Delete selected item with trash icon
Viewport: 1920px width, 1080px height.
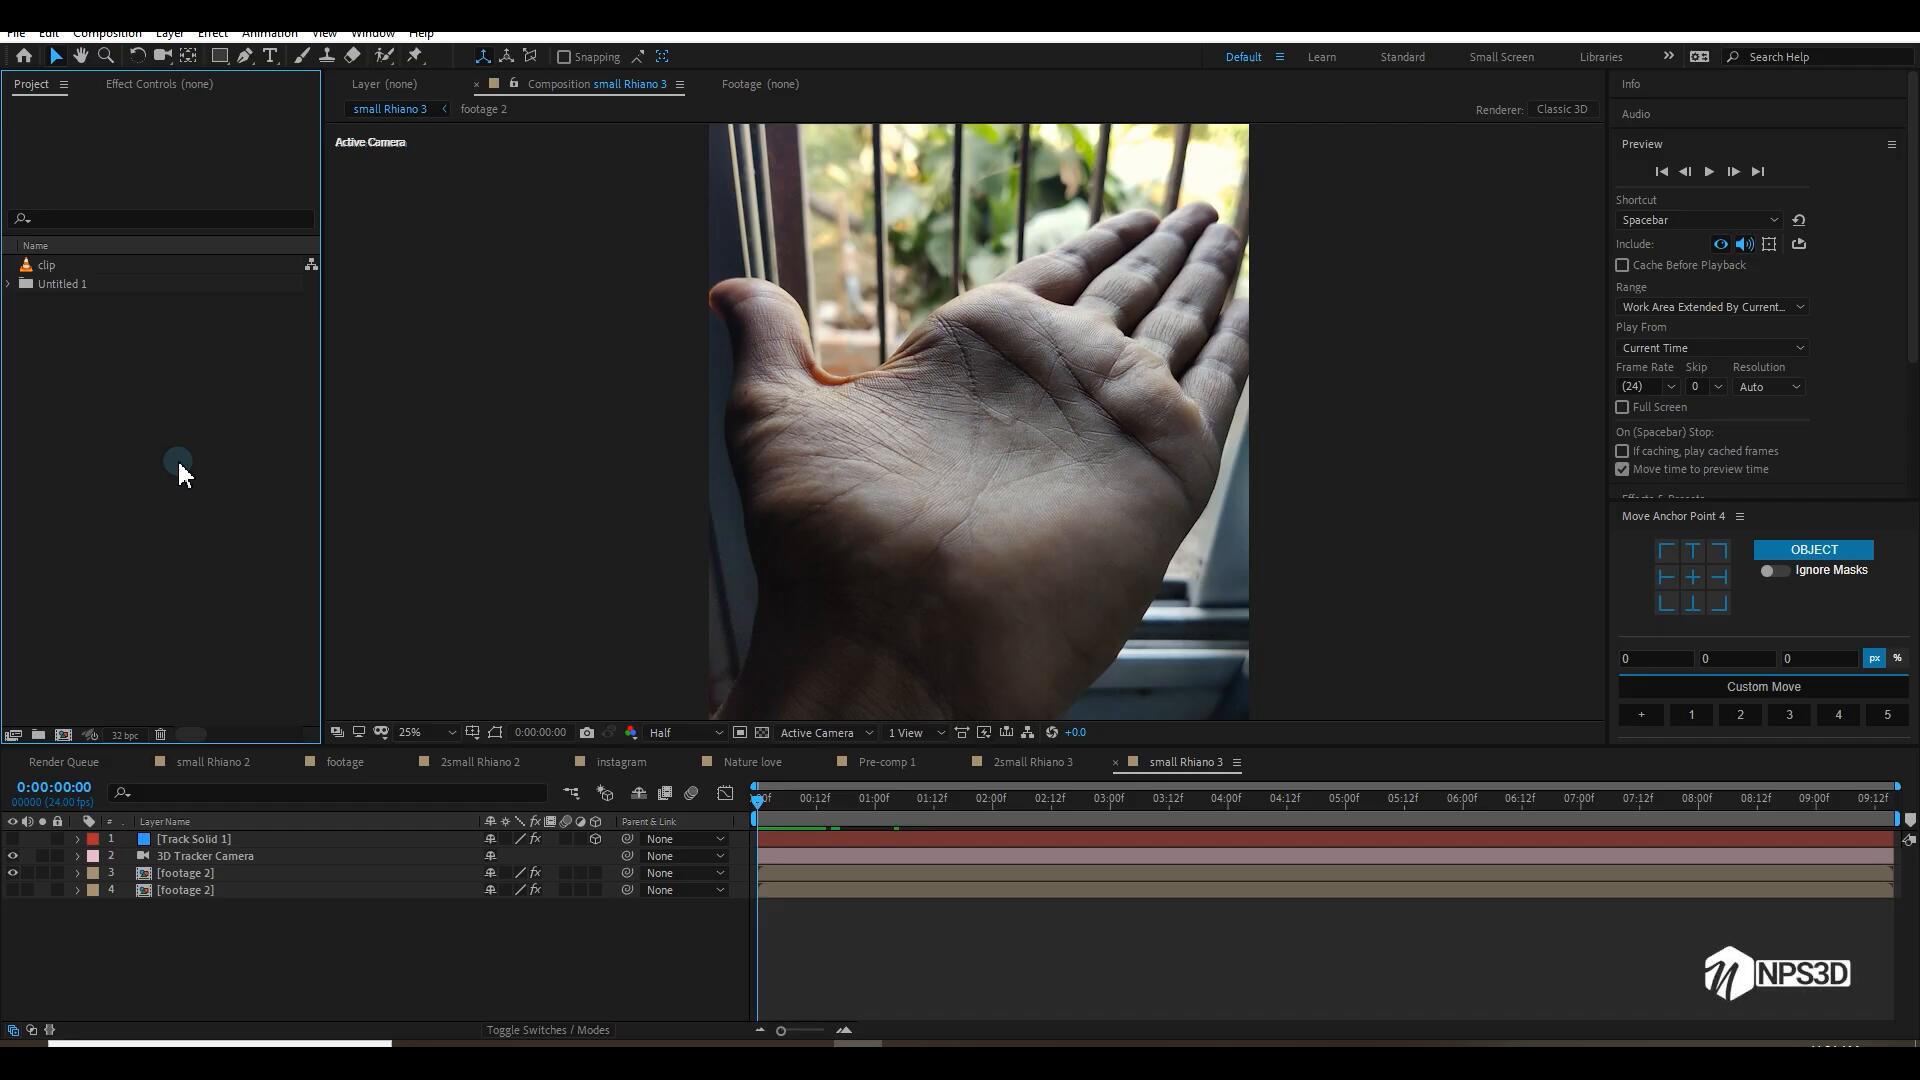tap(160, 734)
